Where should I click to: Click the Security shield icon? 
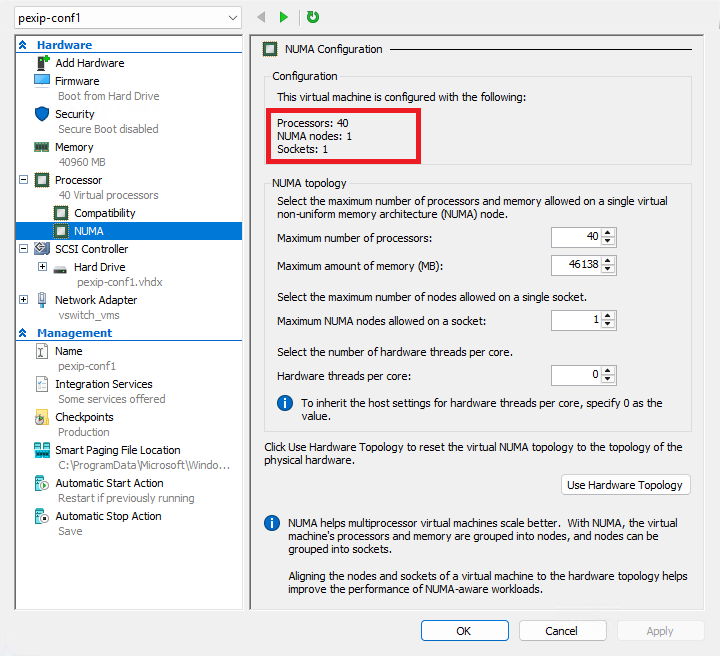coord(42,114)
